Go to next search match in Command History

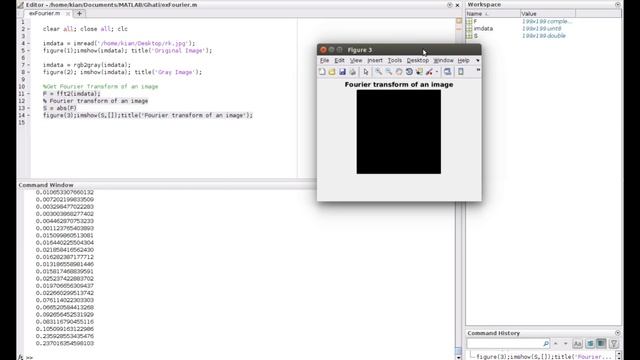point(565,344)
